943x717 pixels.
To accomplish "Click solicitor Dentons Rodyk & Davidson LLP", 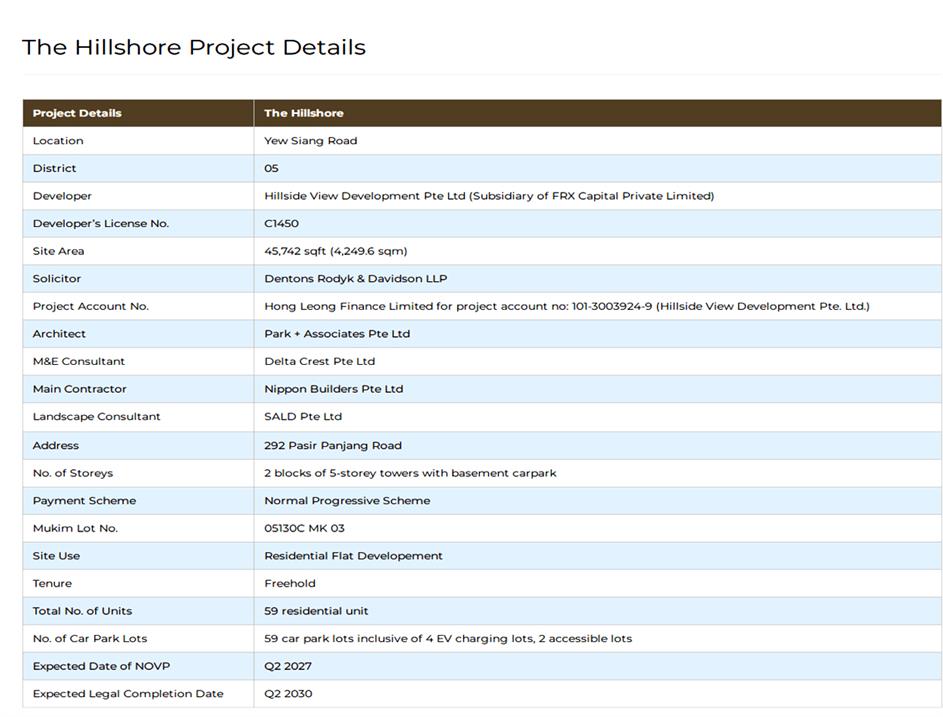I will click(x=355, y=278).
